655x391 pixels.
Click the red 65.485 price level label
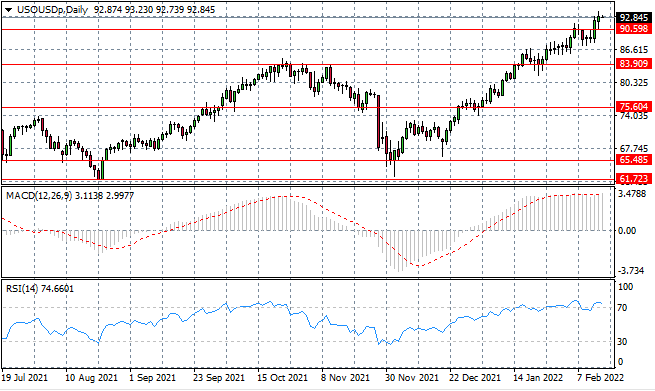634,160
